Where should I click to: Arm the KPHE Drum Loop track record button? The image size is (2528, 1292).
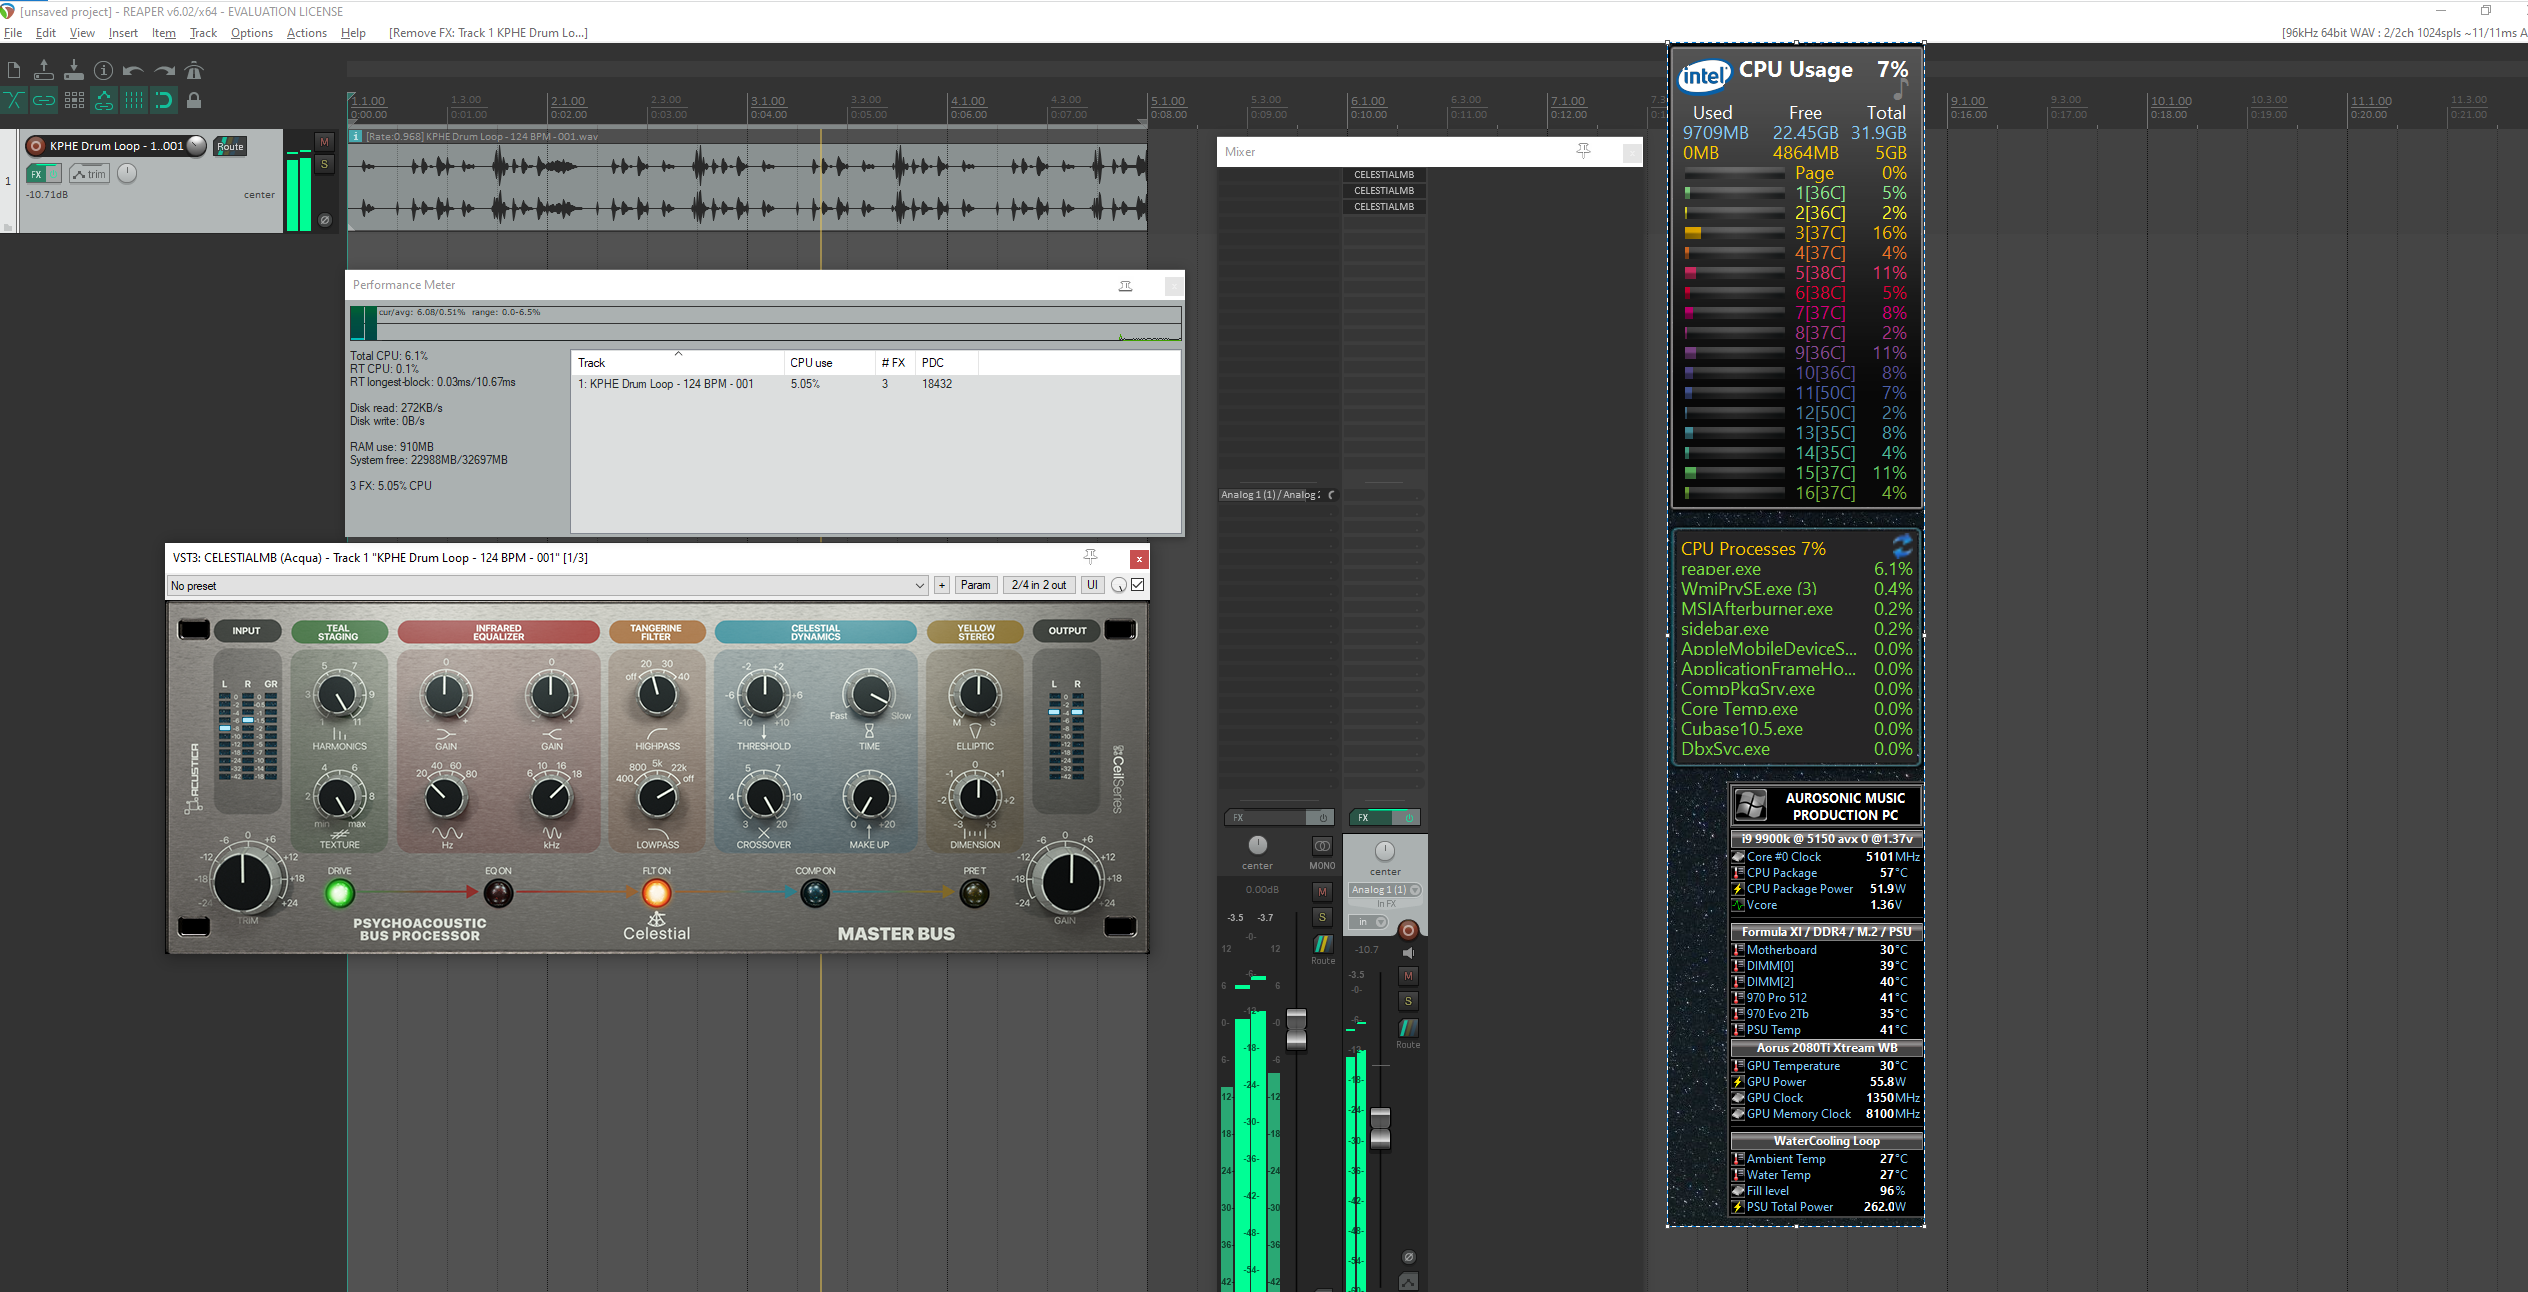pos(36,146)
